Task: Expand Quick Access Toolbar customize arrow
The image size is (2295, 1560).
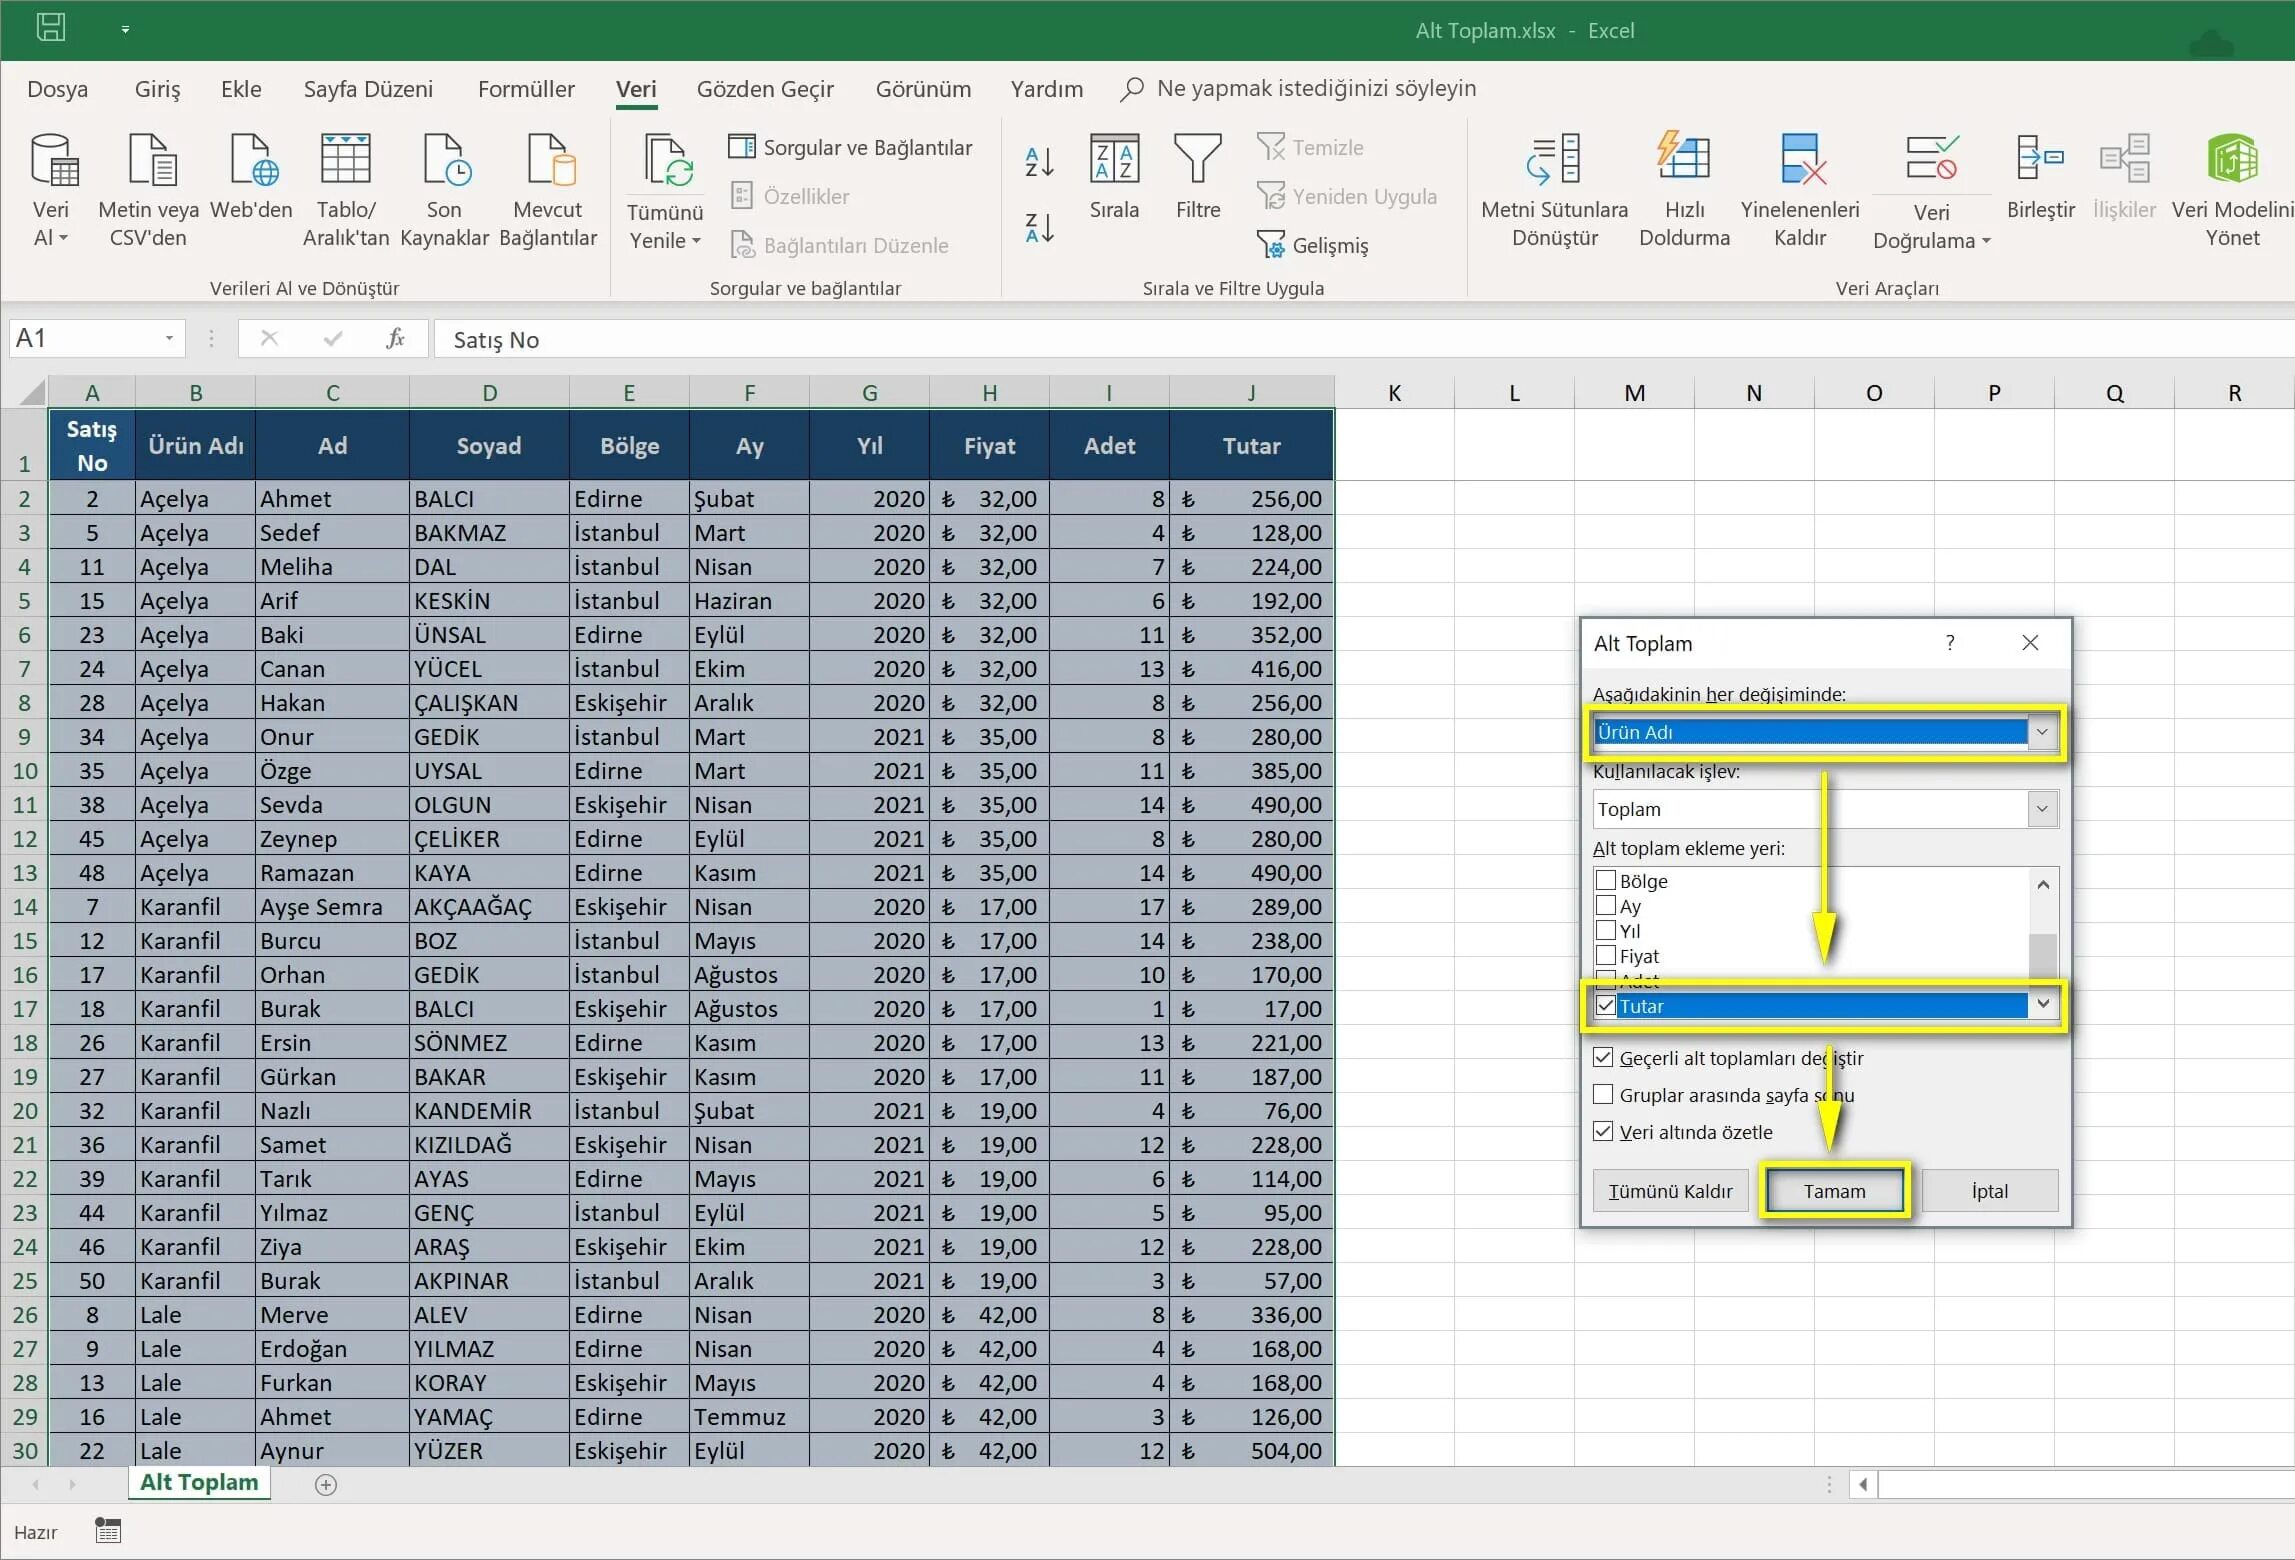Action: (125, 29)
